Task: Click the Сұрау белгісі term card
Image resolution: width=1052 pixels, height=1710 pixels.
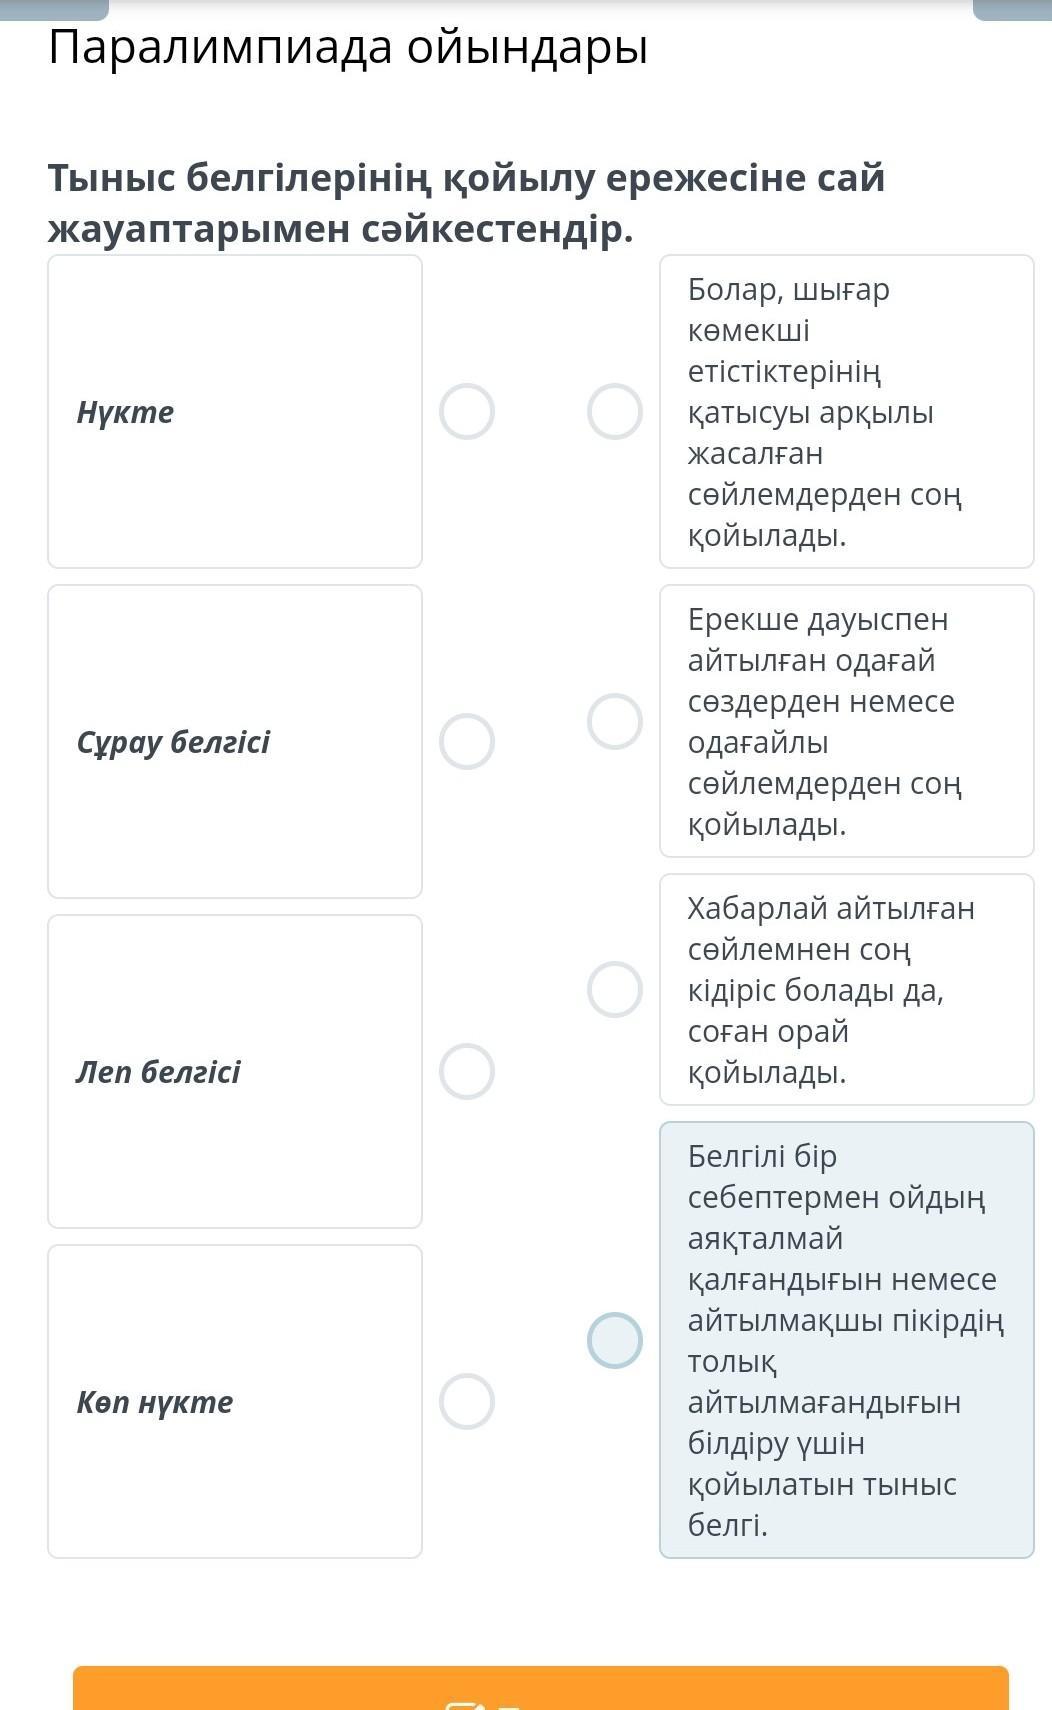Action: [235, 741]
